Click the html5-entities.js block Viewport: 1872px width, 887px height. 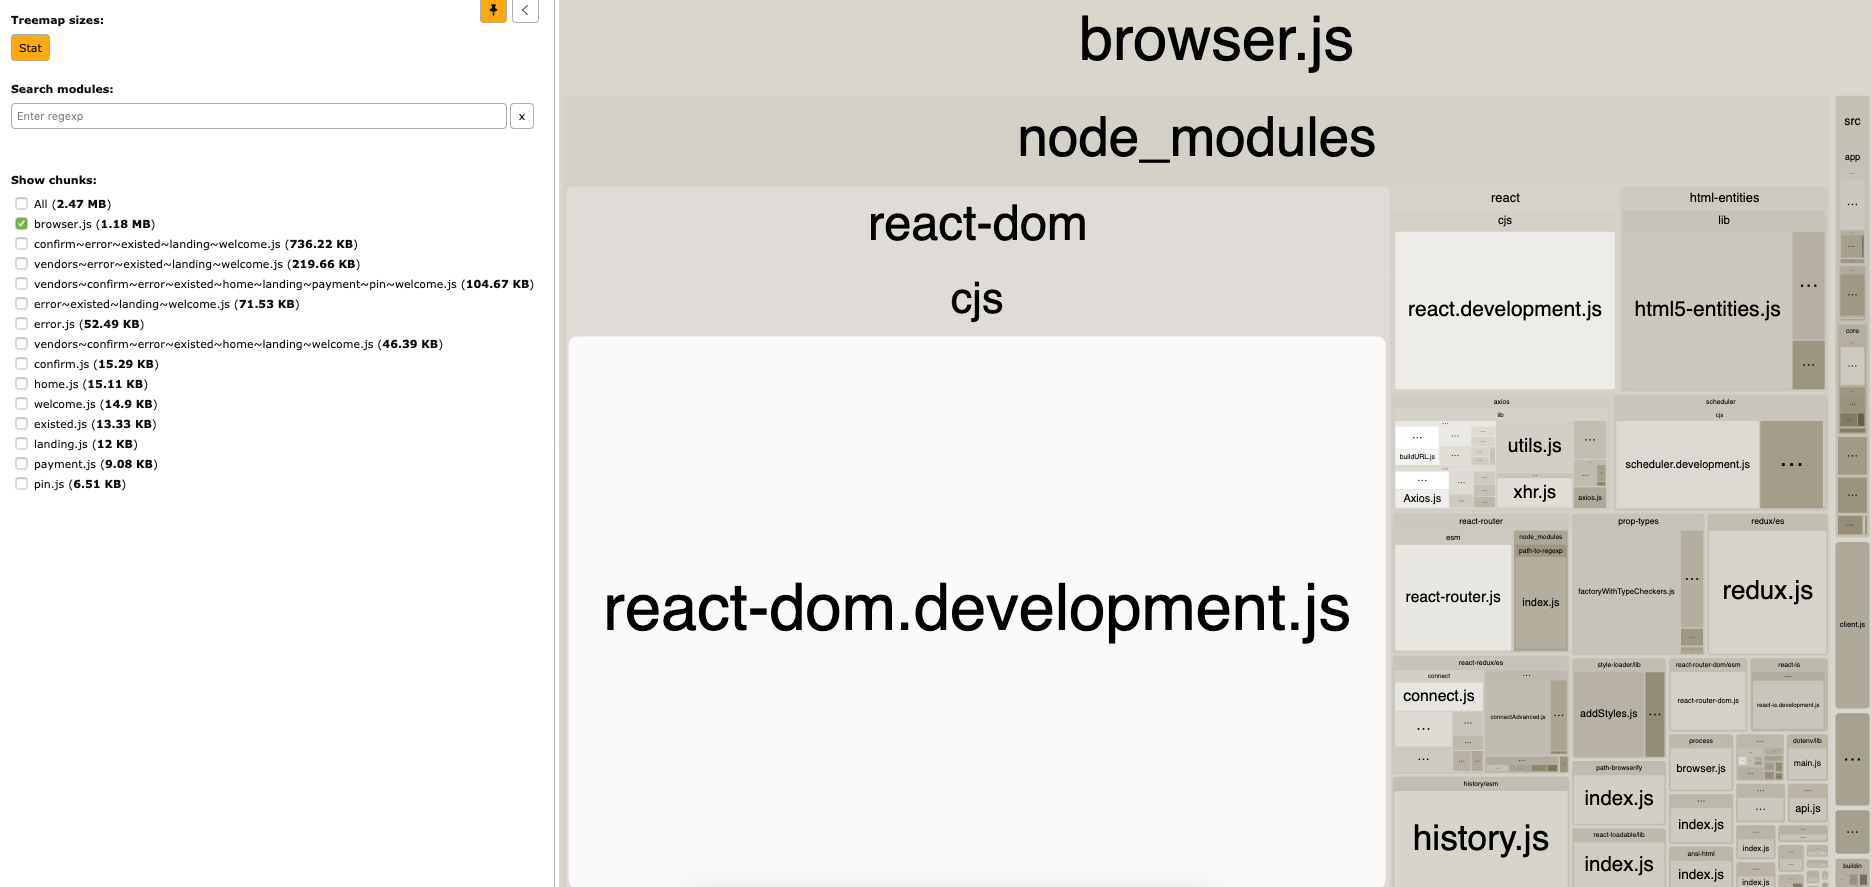point(1707,310)
